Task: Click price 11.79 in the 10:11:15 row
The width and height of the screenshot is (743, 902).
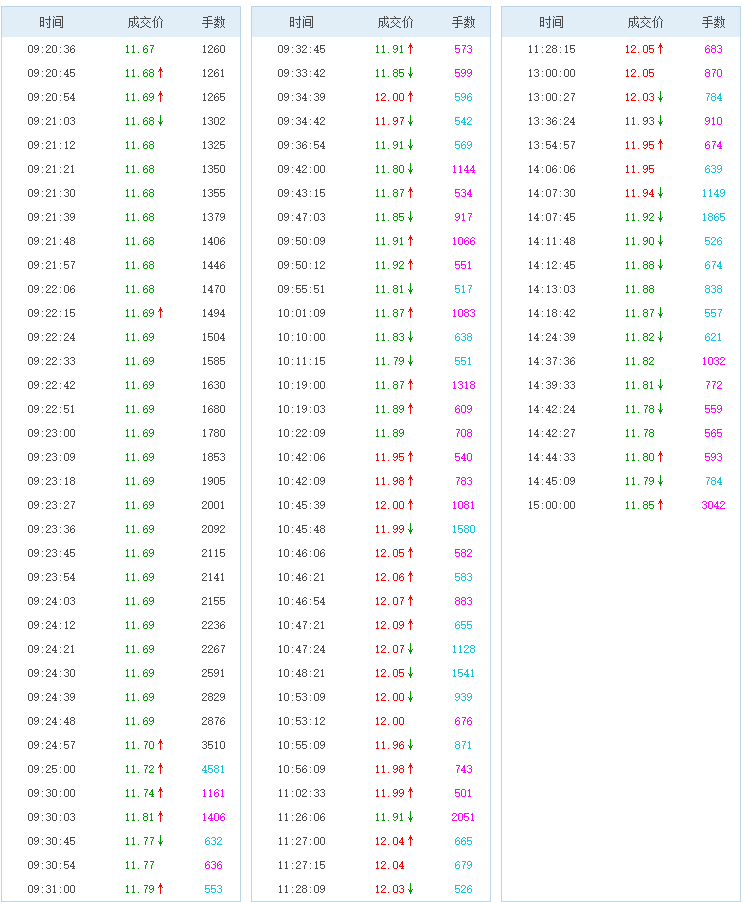Action: tap(390, 361)
